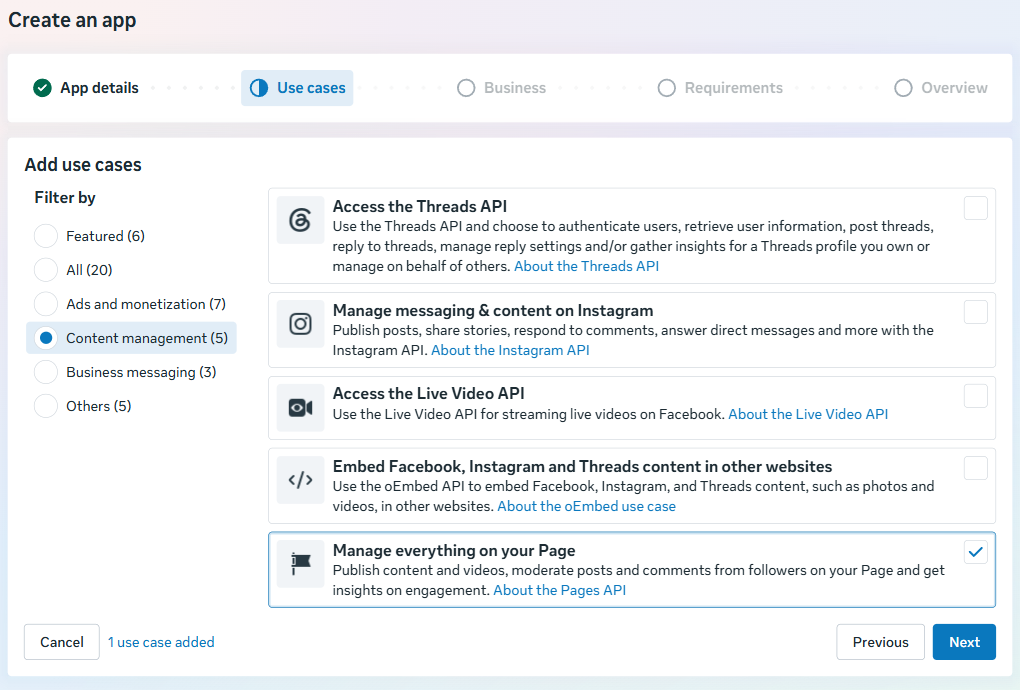Open About the oEmbed use case link

click(x=586, y=506)
